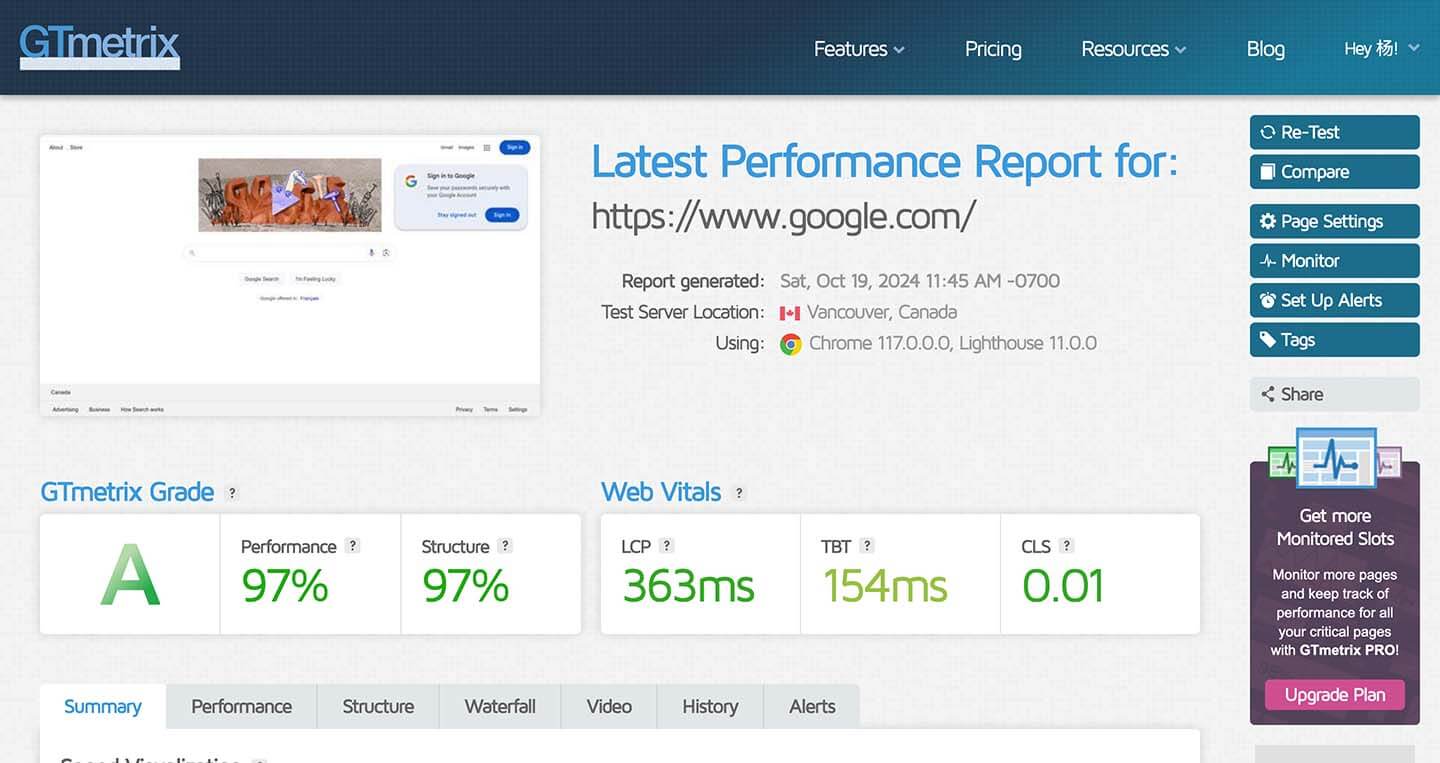This screenshot has width=1440, height=763.
Task: Click the Canada flag icon
Action: click(x=790, y=313)
